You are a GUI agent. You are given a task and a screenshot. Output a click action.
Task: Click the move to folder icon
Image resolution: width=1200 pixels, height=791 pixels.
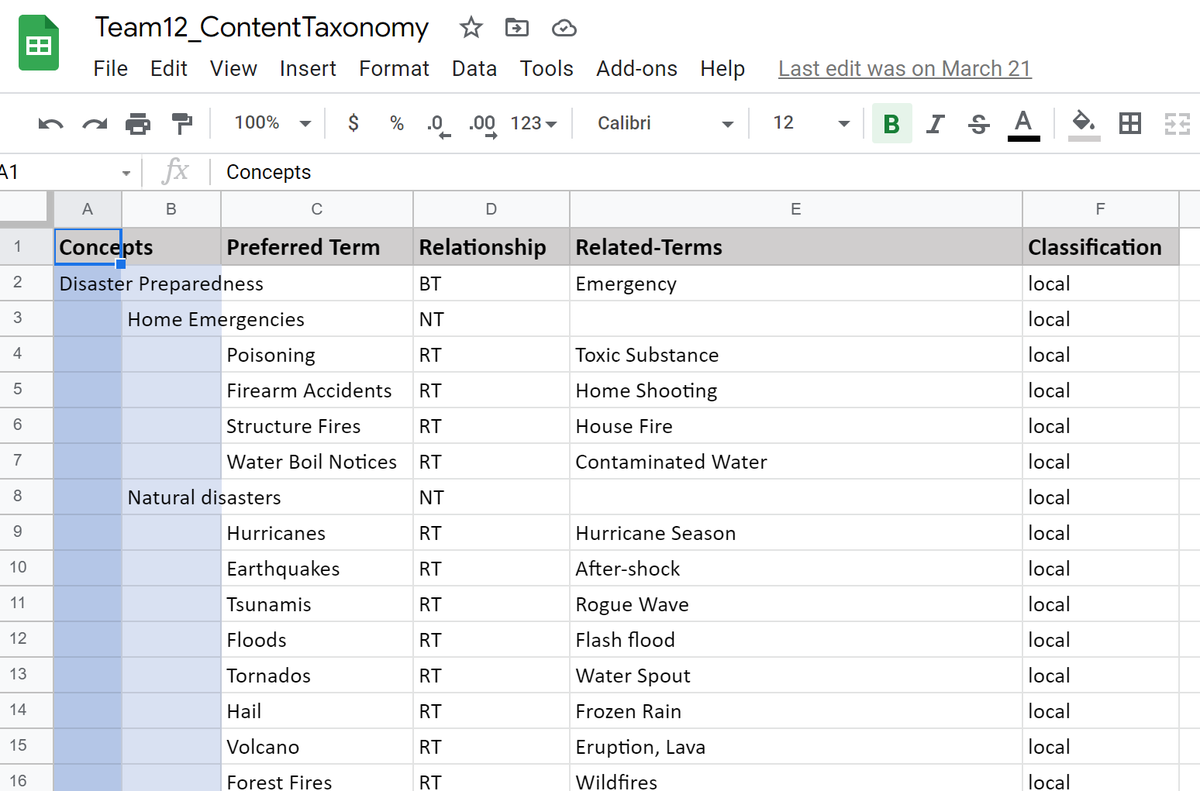click(517, 28)
